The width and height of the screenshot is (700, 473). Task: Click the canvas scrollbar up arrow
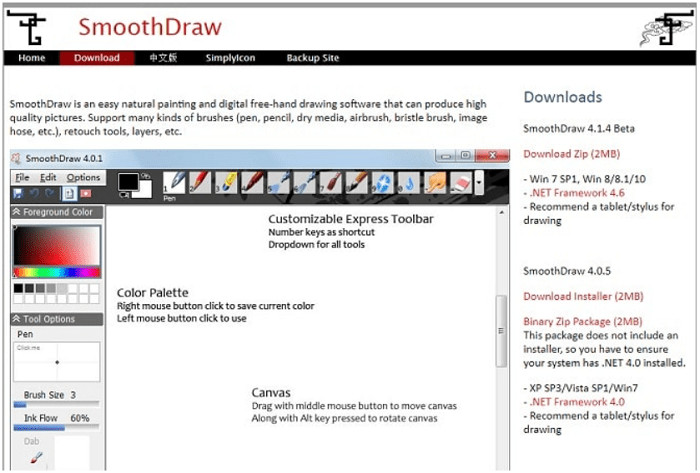coord(501,213)
